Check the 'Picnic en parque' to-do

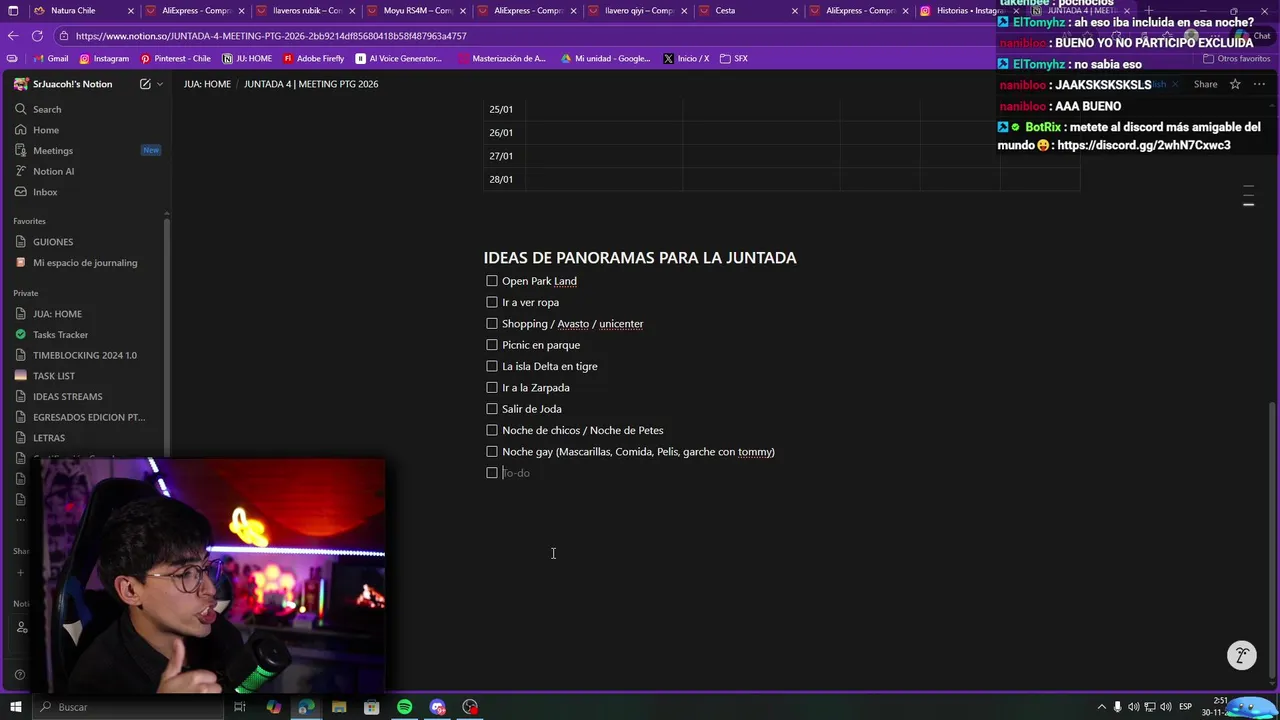click(492, 345)
